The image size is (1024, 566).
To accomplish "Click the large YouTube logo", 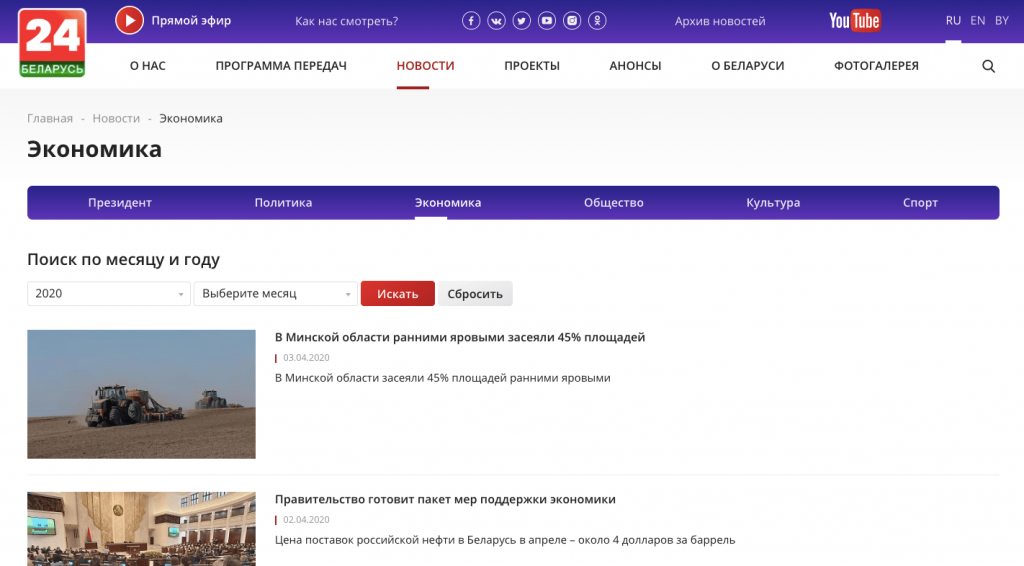I will 854,21.
